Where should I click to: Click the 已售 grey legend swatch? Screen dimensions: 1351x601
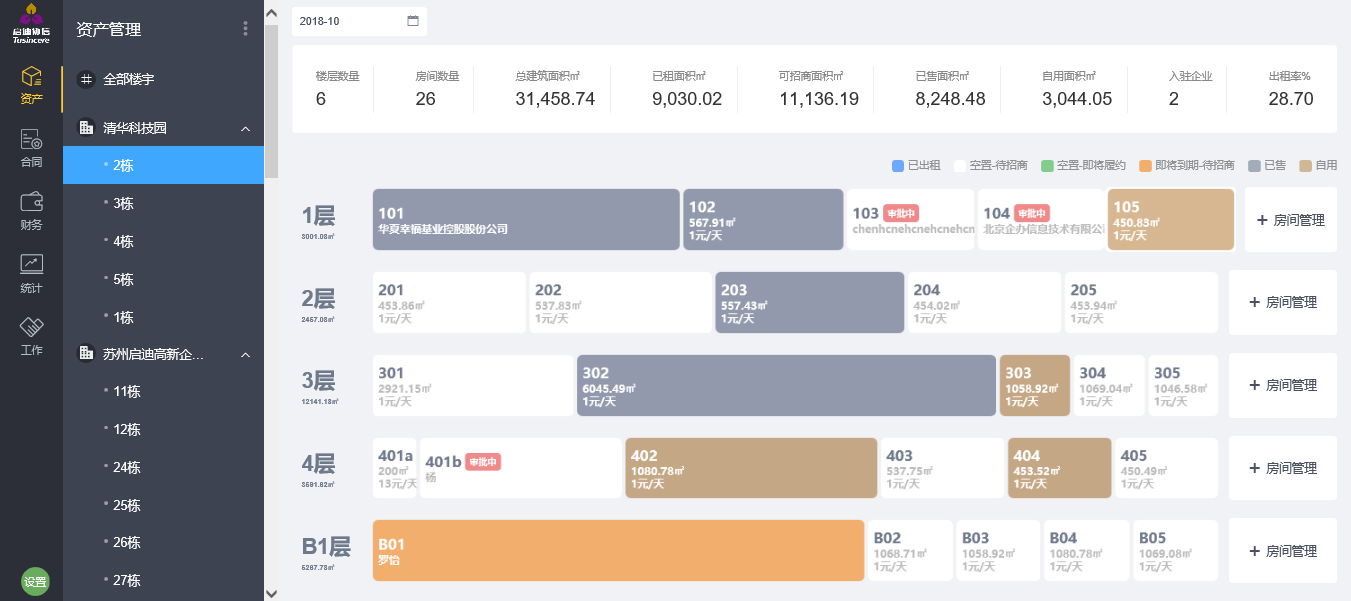tap(1255, 165)
